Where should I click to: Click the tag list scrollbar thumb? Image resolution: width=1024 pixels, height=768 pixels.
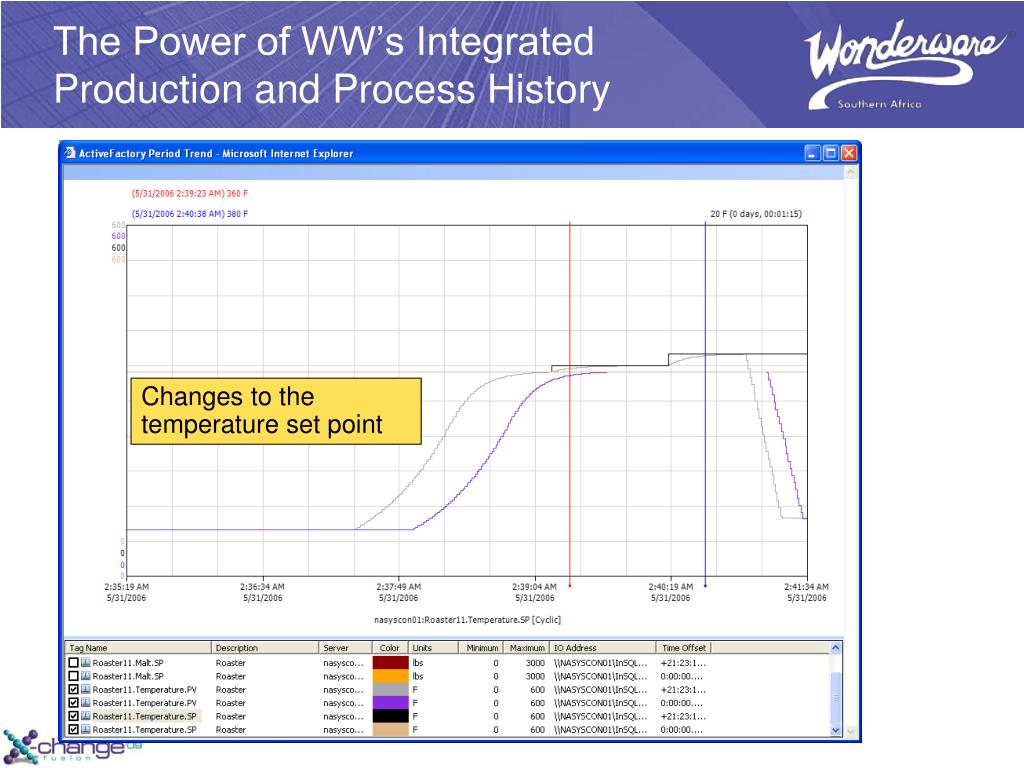835,696
